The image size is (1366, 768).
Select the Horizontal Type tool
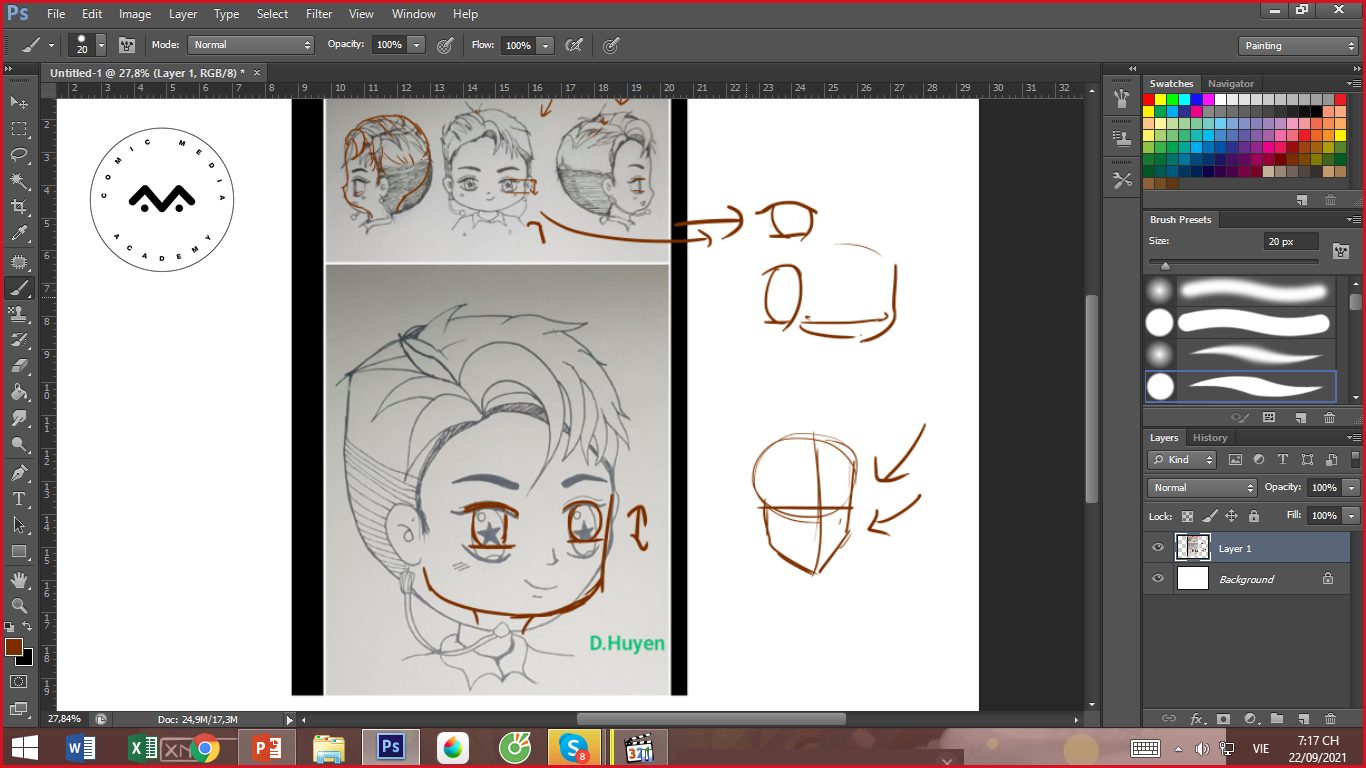(x=19, y=498)
